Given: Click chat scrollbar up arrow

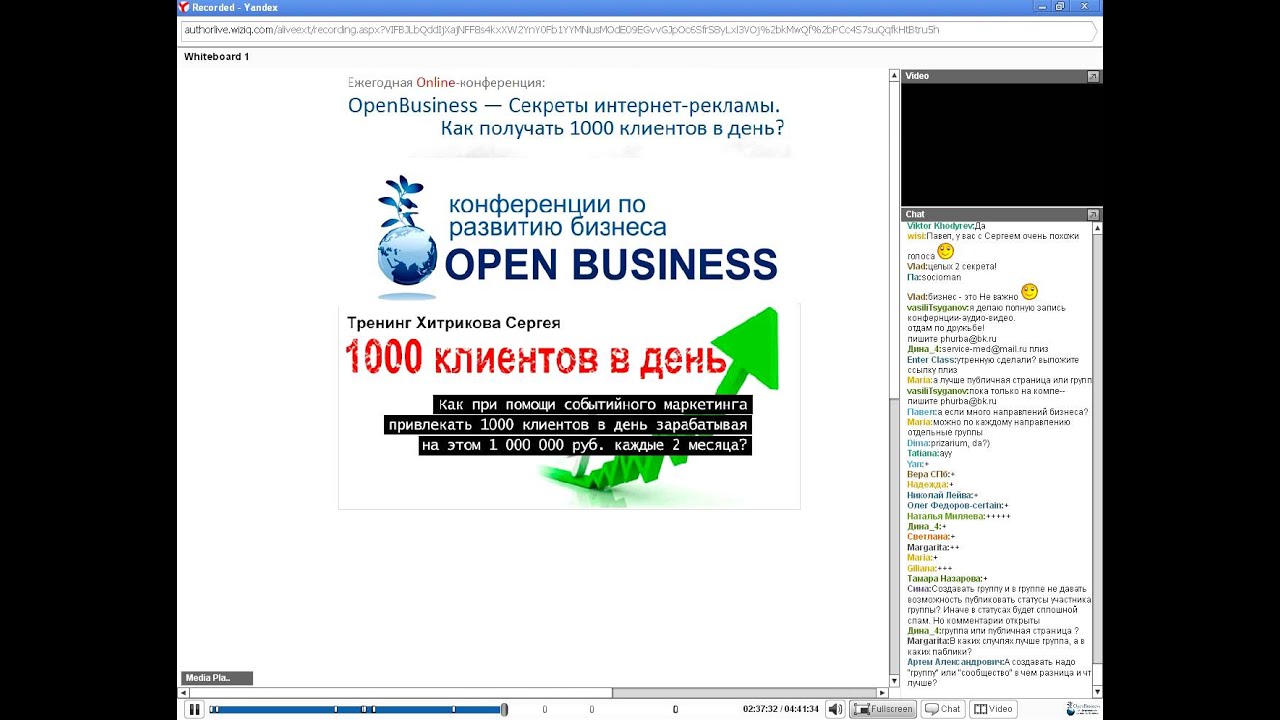Looking at the screenshot, I should coord(1097,228).
